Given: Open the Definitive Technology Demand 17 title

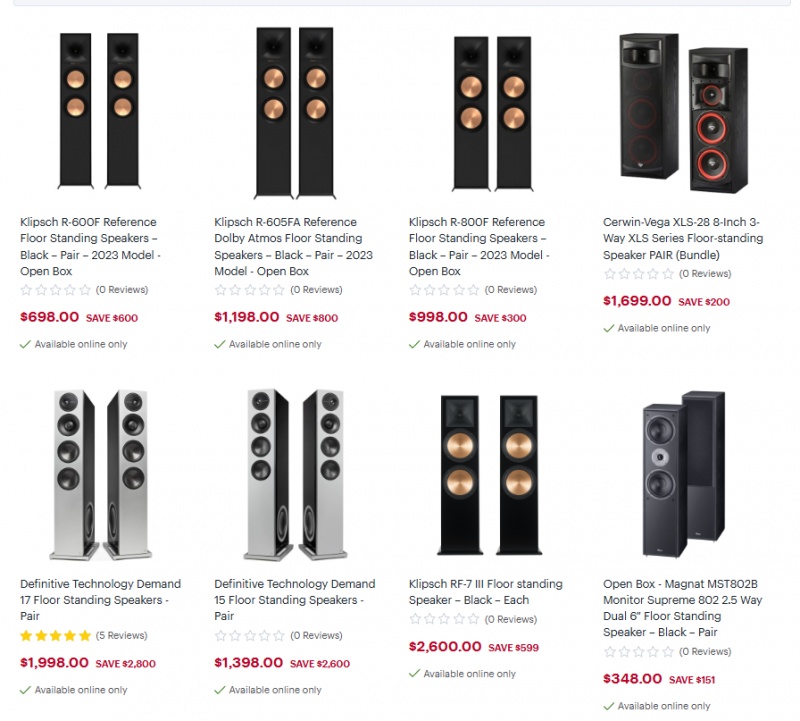Looking at the screenshot, I should coord(101,600).
